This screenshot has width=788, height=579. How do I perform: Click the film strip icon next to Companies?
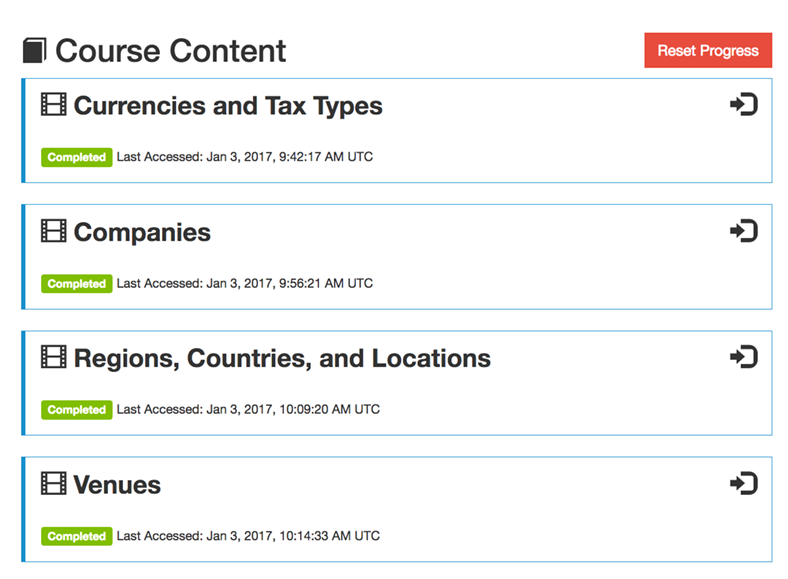[54, 231]
